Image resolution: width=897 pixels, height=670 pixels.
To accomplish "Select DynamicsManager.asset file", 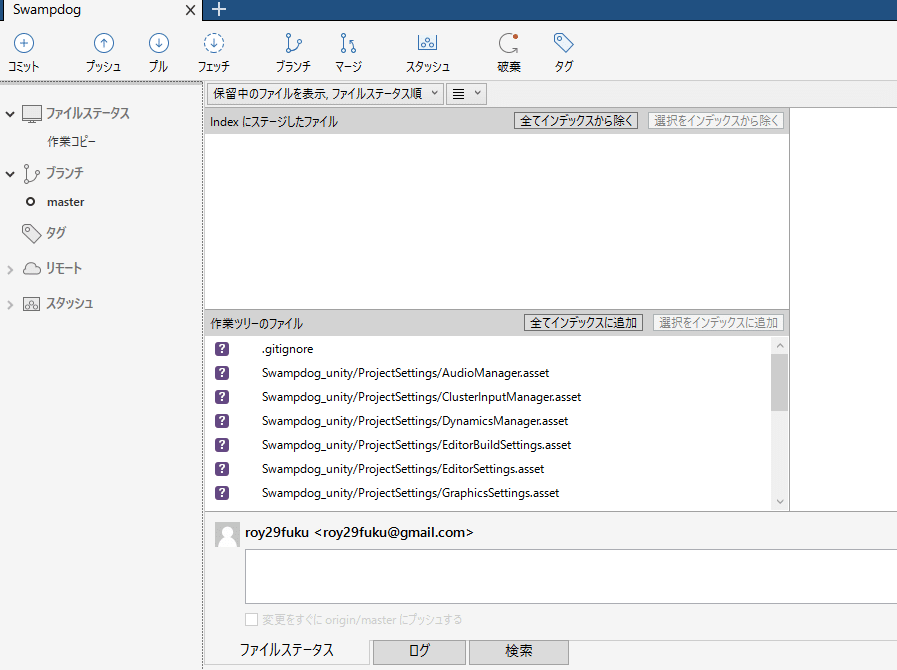I will 487,421.
